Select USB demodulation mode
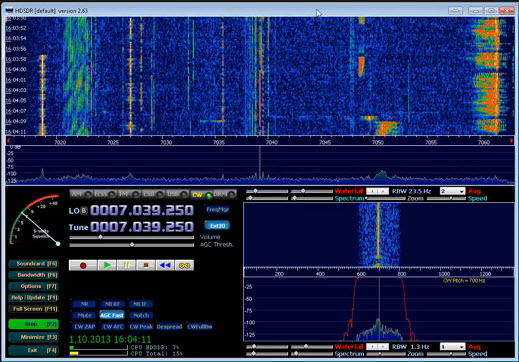This screenshot has width=519, height=362. coord(177,194)
